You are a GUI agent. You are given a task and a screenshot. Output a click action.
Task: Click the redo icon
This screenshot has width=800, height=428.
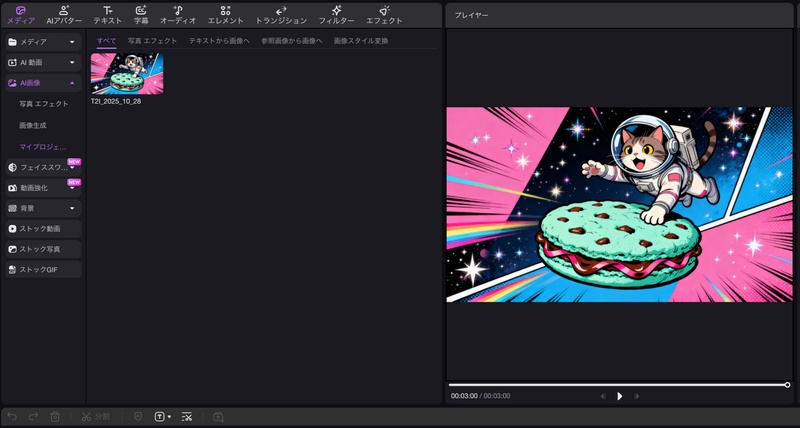click(x=33, y=417)
